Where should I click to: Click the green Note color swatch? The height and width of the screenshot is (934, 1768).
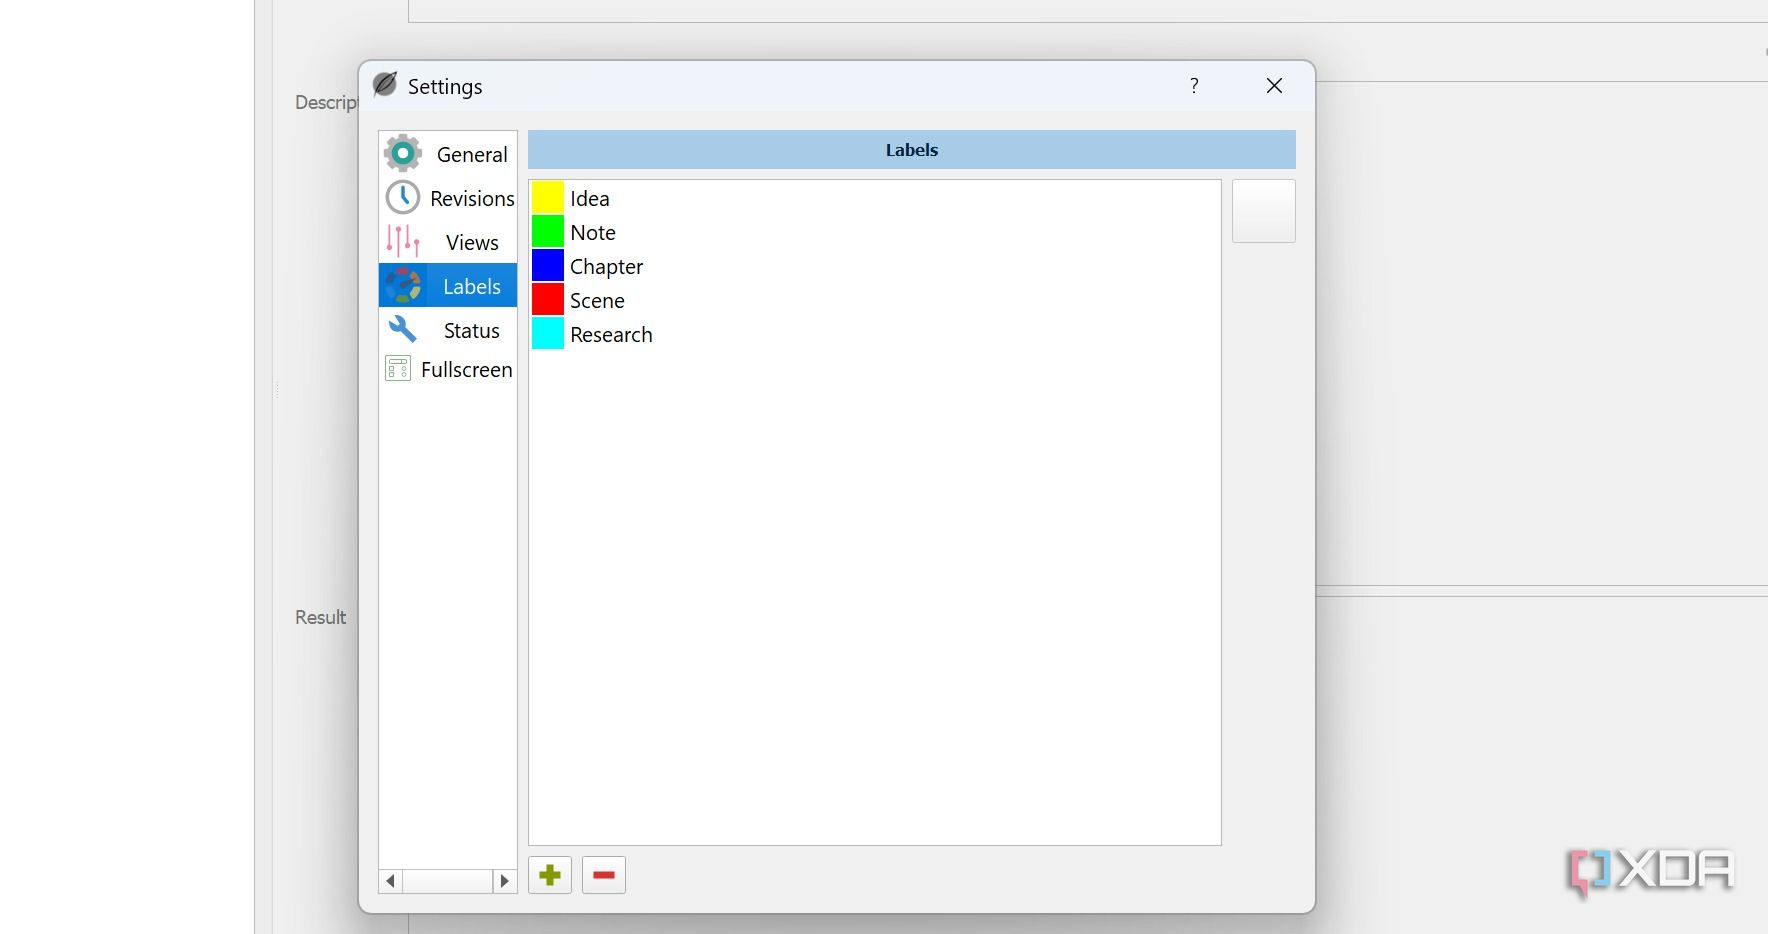click(548, 232)
